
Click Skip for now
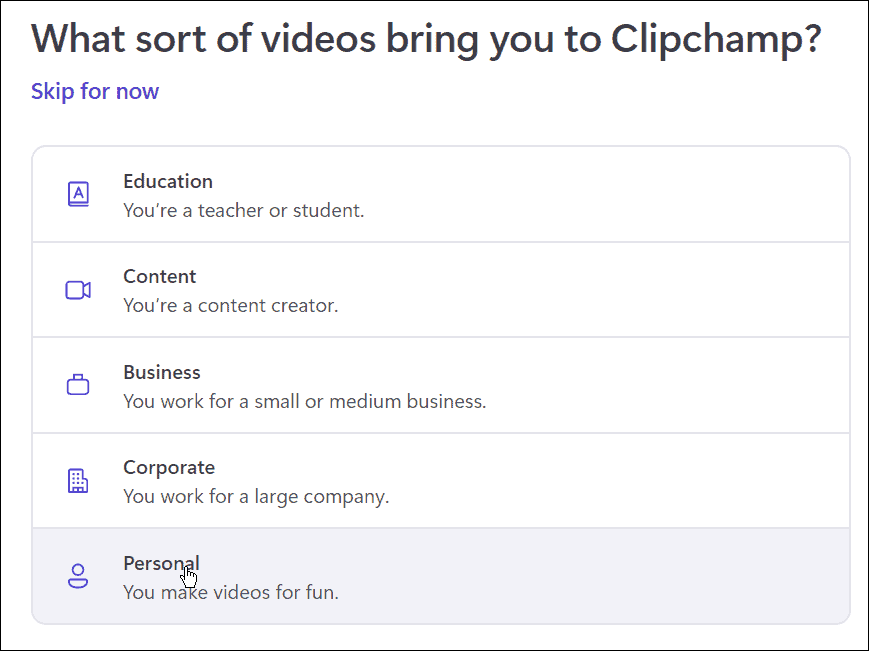pyautogui.click(x=95, y=91)
